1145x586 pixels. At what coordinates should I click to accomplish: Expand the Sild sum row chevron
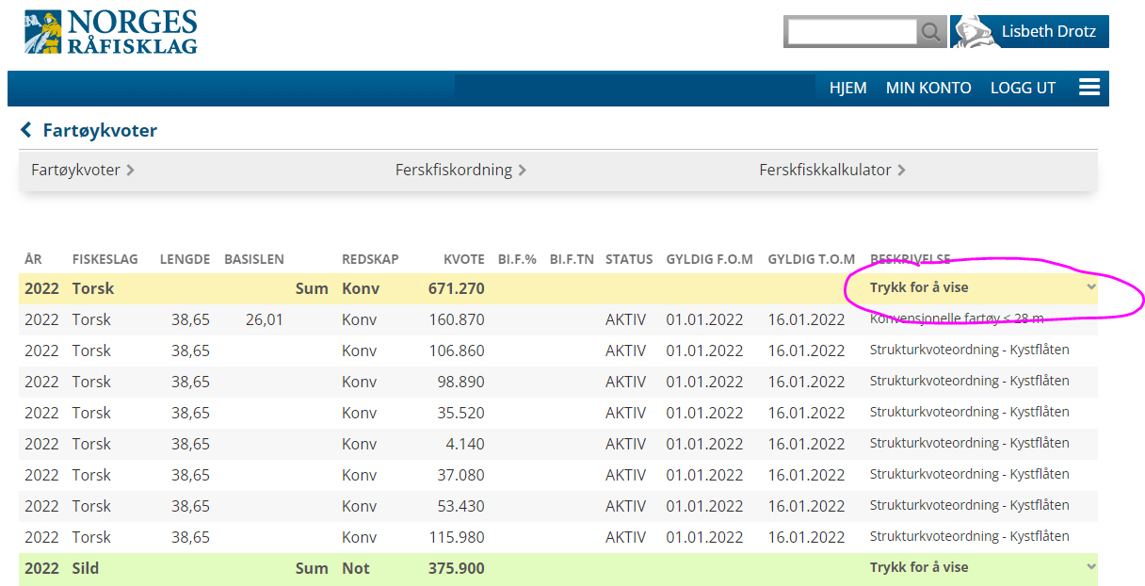(x=1091, y=568)
